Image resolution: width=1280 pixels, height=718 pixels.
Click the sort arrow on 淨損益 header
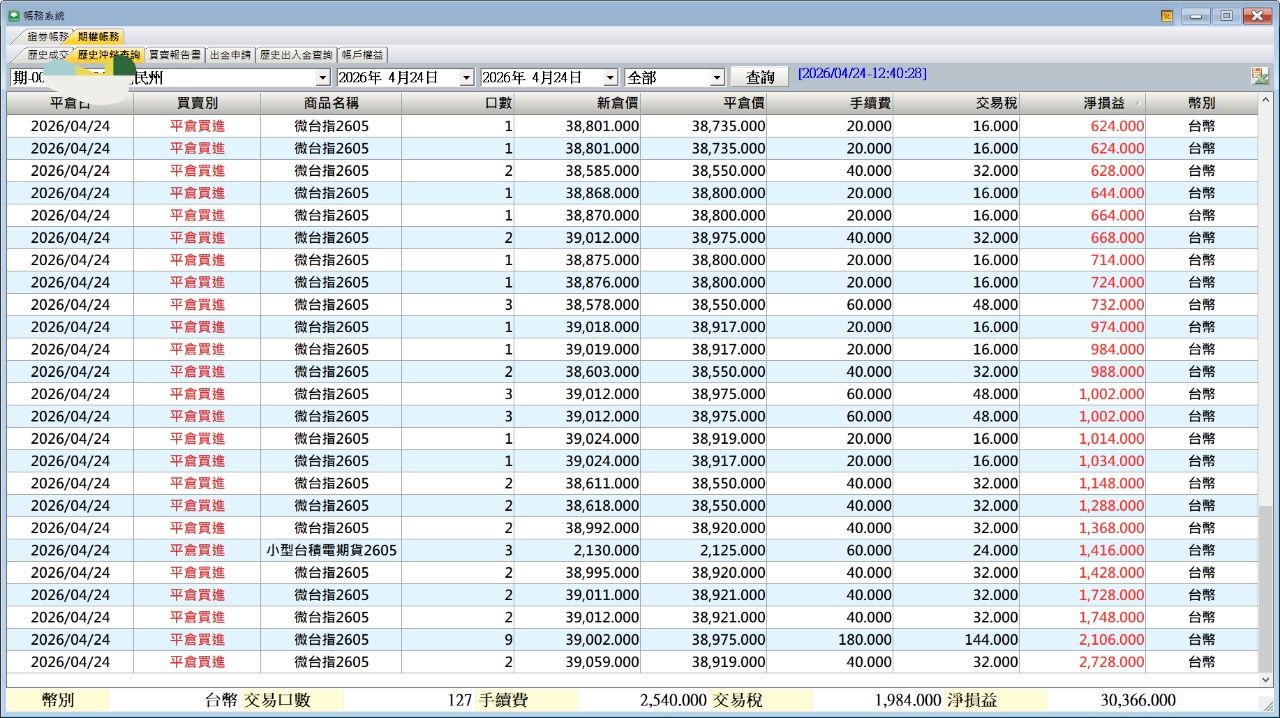click(x=1136, y=104)
